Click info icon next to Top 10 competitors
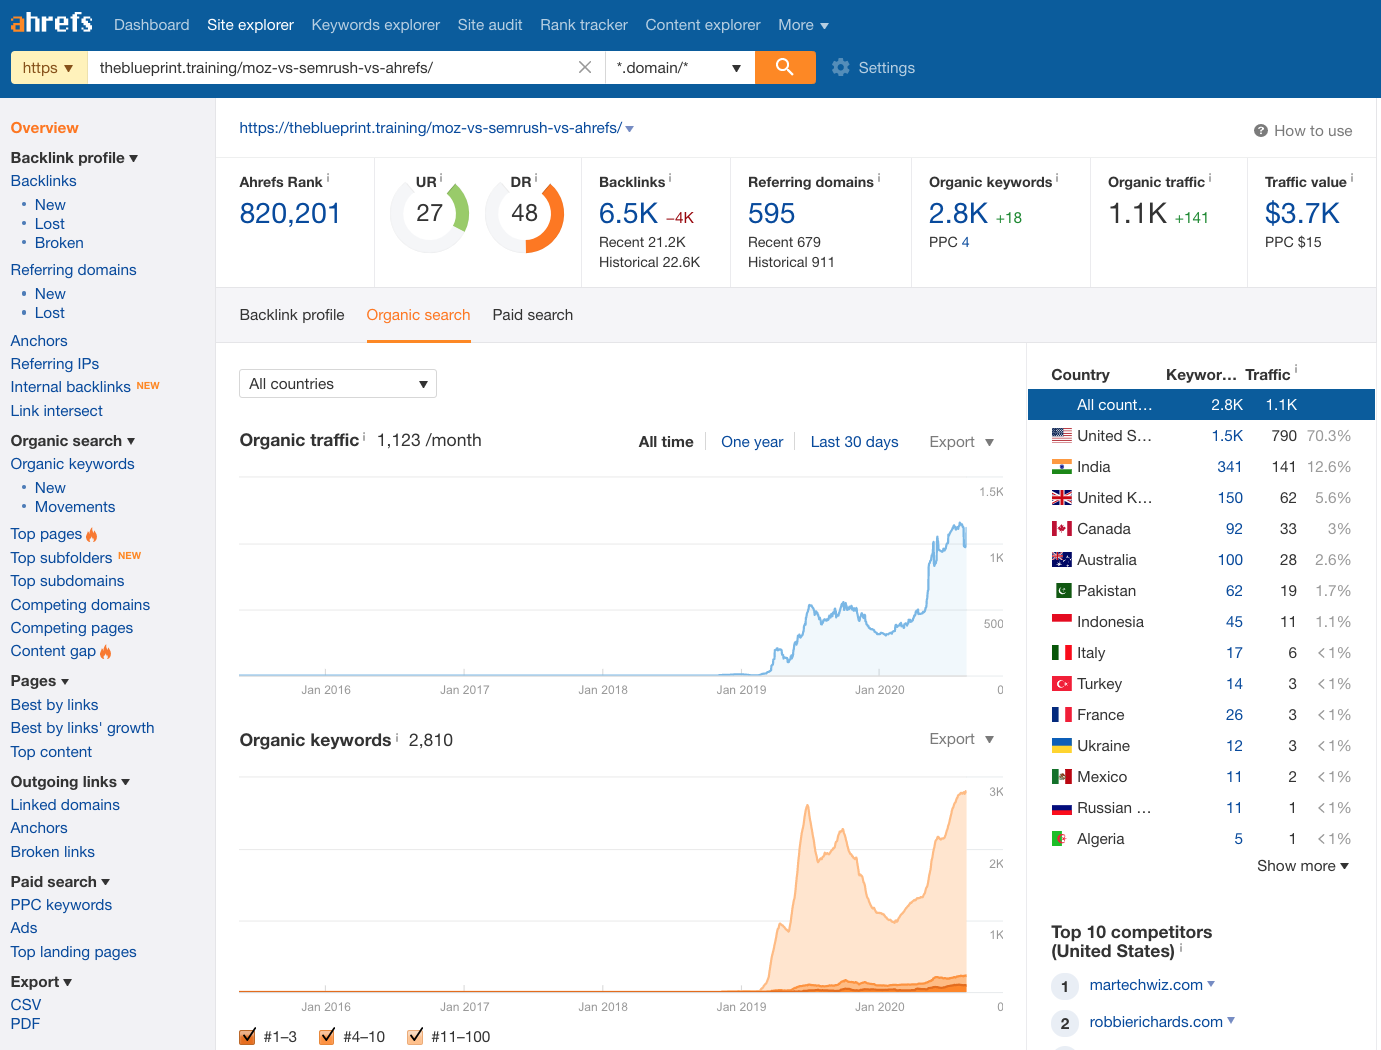Image resolution: width=1381 pixels, height=1050 pixels. point(1181,948)
